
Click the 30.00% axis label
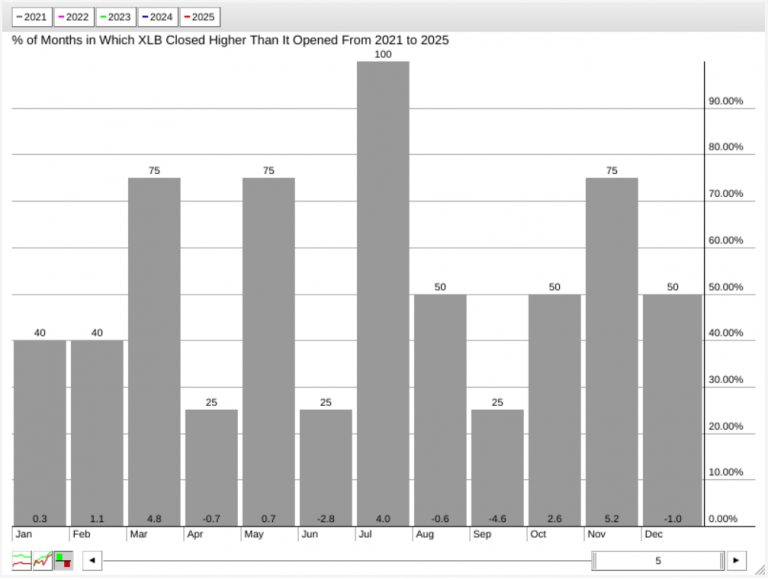(x=725, y=380)
